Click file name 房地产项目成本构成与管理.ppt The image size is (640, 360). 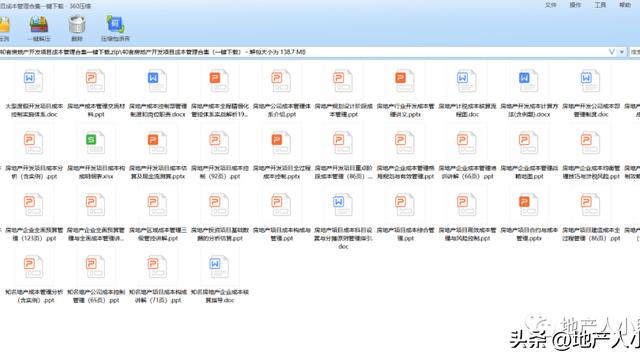(x=282, y=234)
